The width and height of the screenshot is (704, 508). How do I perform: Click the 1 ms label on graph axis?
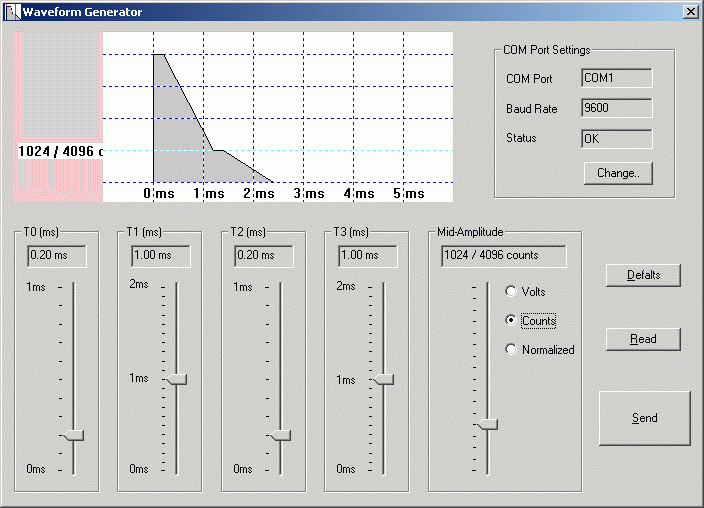pyautogui.click(x=209, y=194)
